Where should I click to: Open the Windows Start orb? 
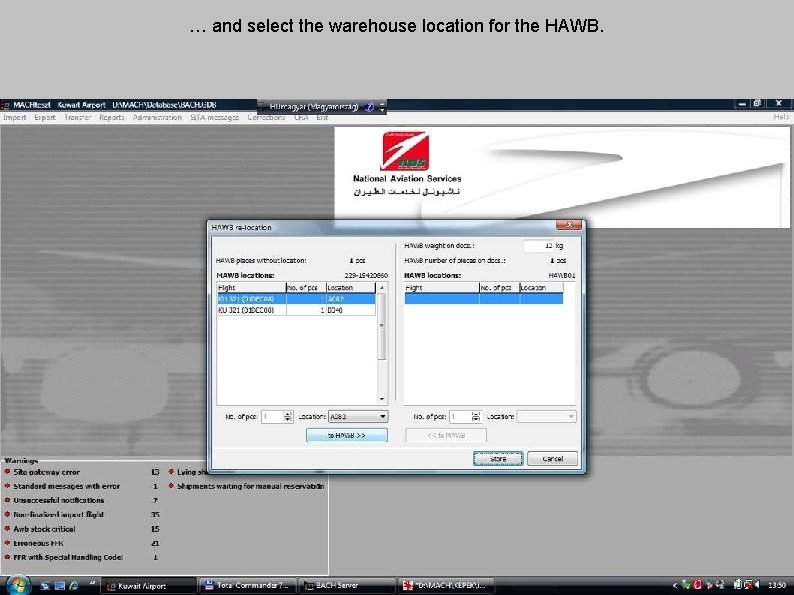[x=18, y=585]
